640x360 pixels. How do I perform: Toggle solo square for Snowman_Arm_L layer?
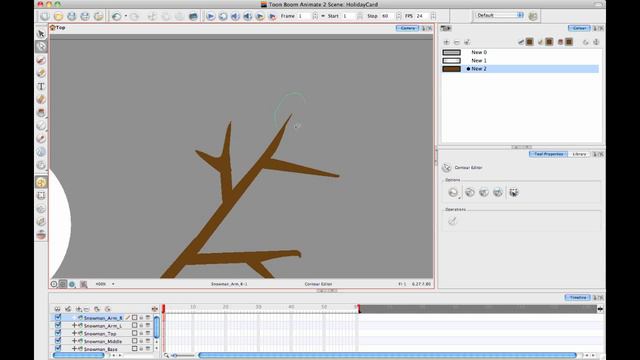coord(134,325)
